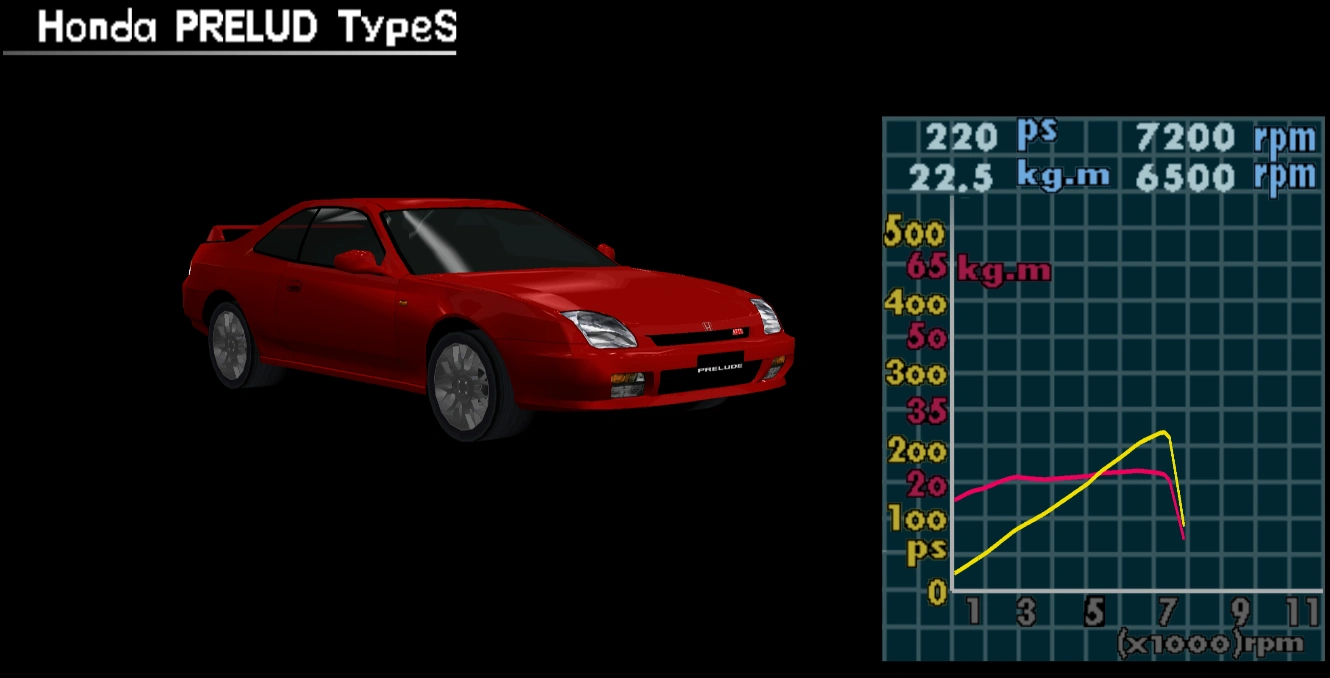Click the pink 20 axis label
This screenshot has width=1330, height=678.
coord(926,485)
